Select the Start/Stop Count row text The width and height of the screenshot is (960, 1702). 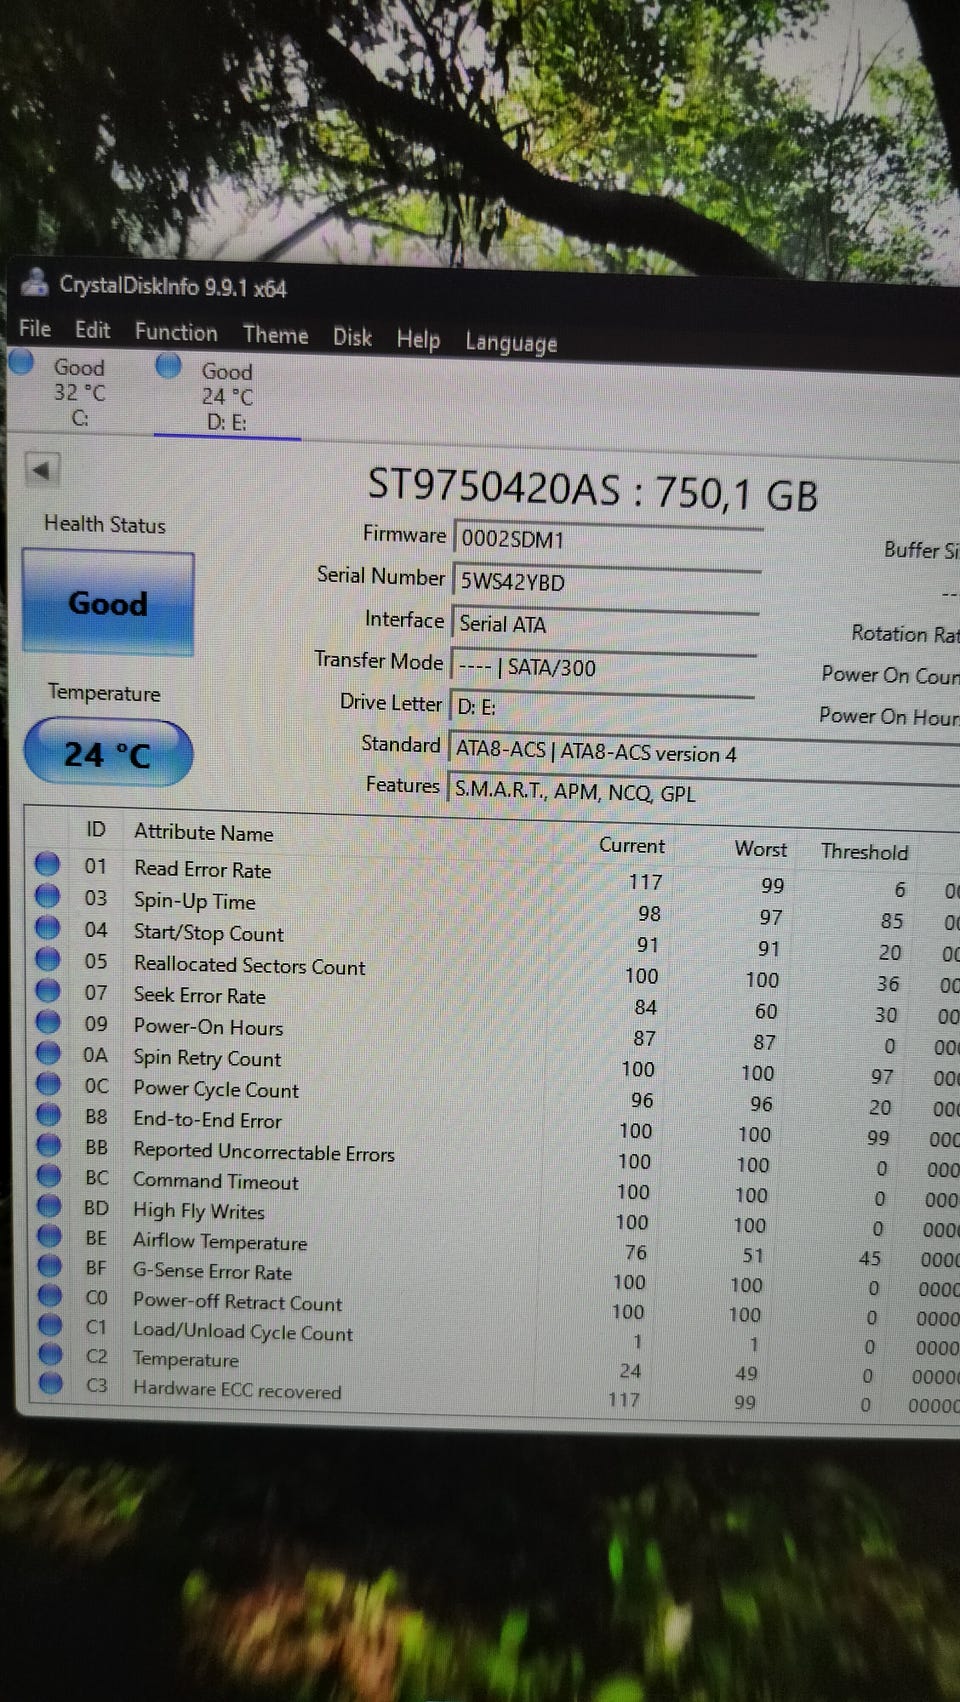(x=208, y=933)
